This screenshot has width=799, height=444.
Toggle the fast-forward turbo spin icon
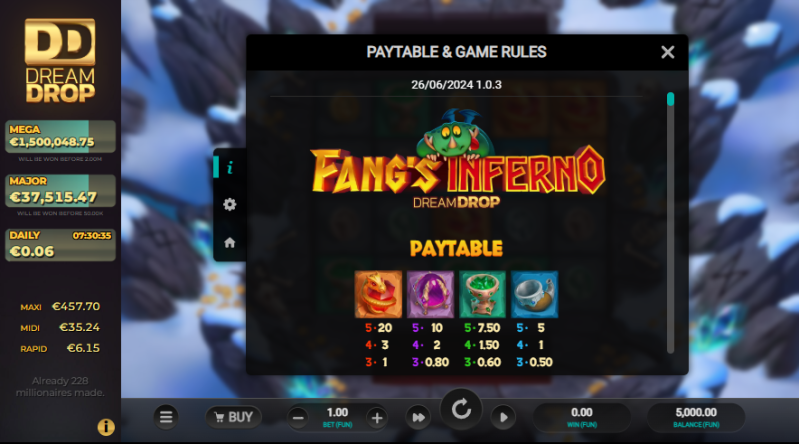pos(418,417)
